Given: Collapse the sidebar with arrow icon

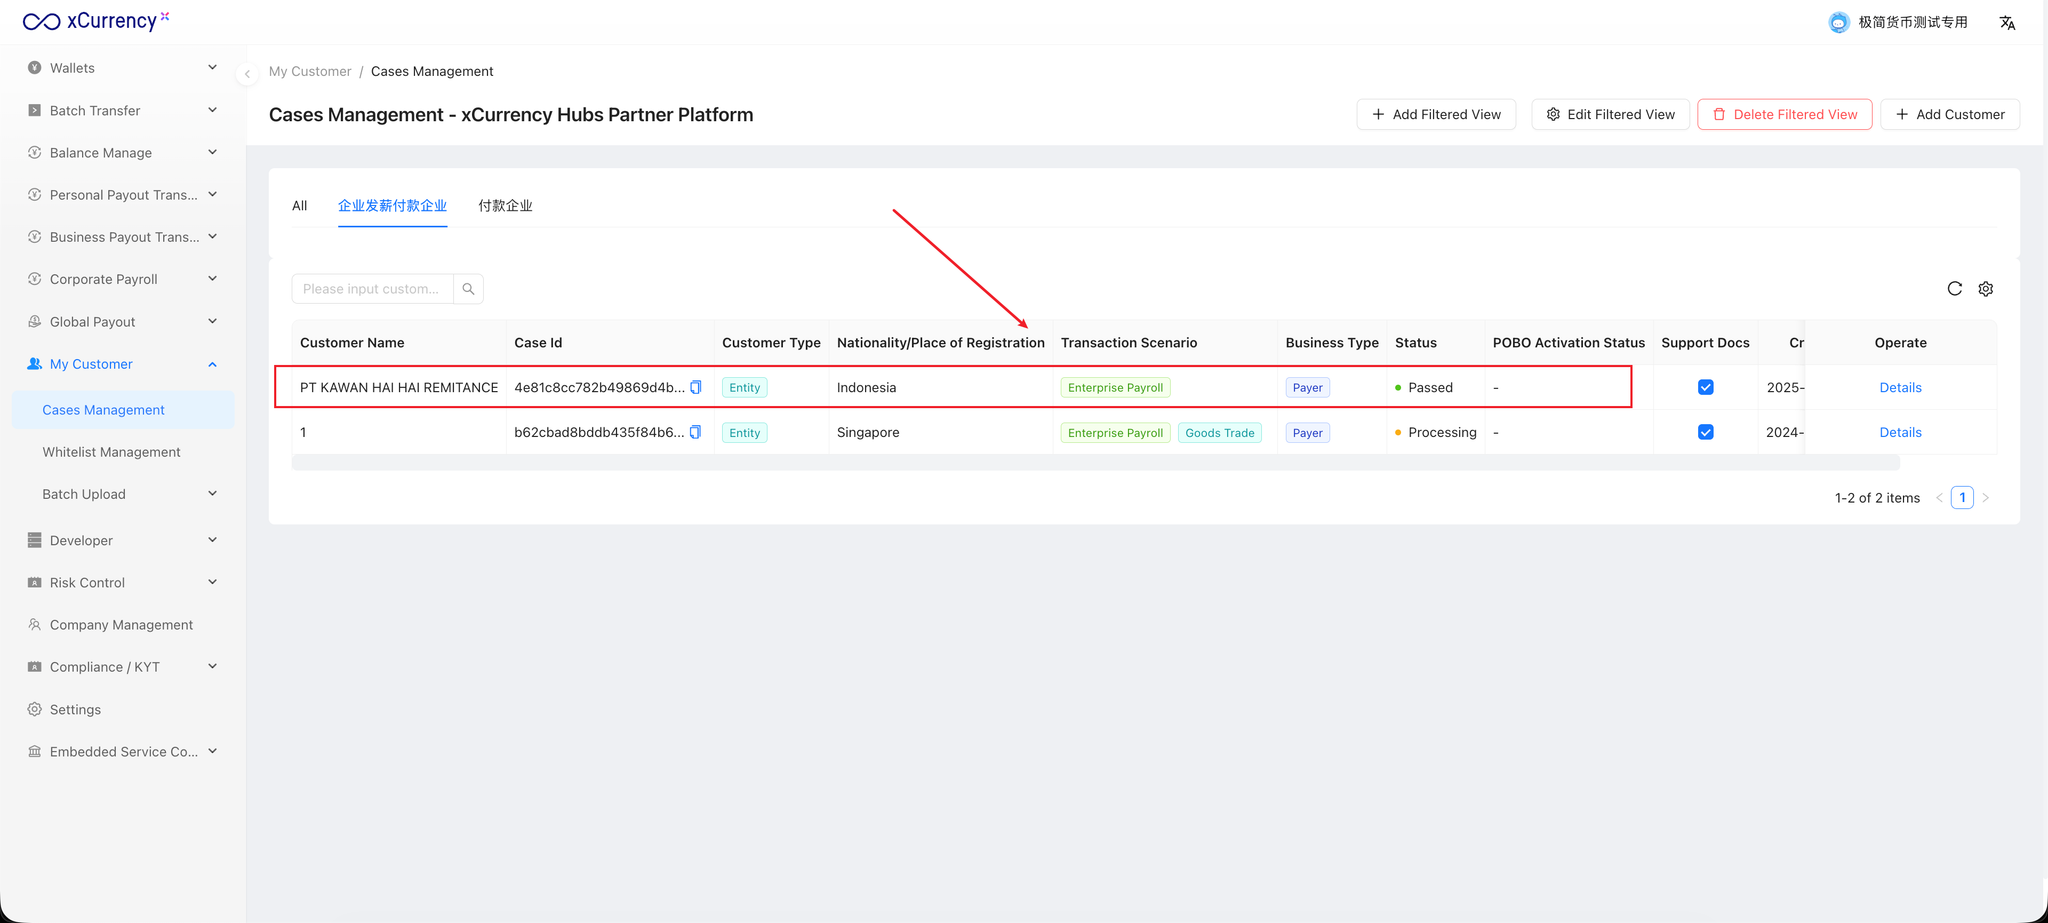Looking at the screenshot, I should tap(247, 73).
